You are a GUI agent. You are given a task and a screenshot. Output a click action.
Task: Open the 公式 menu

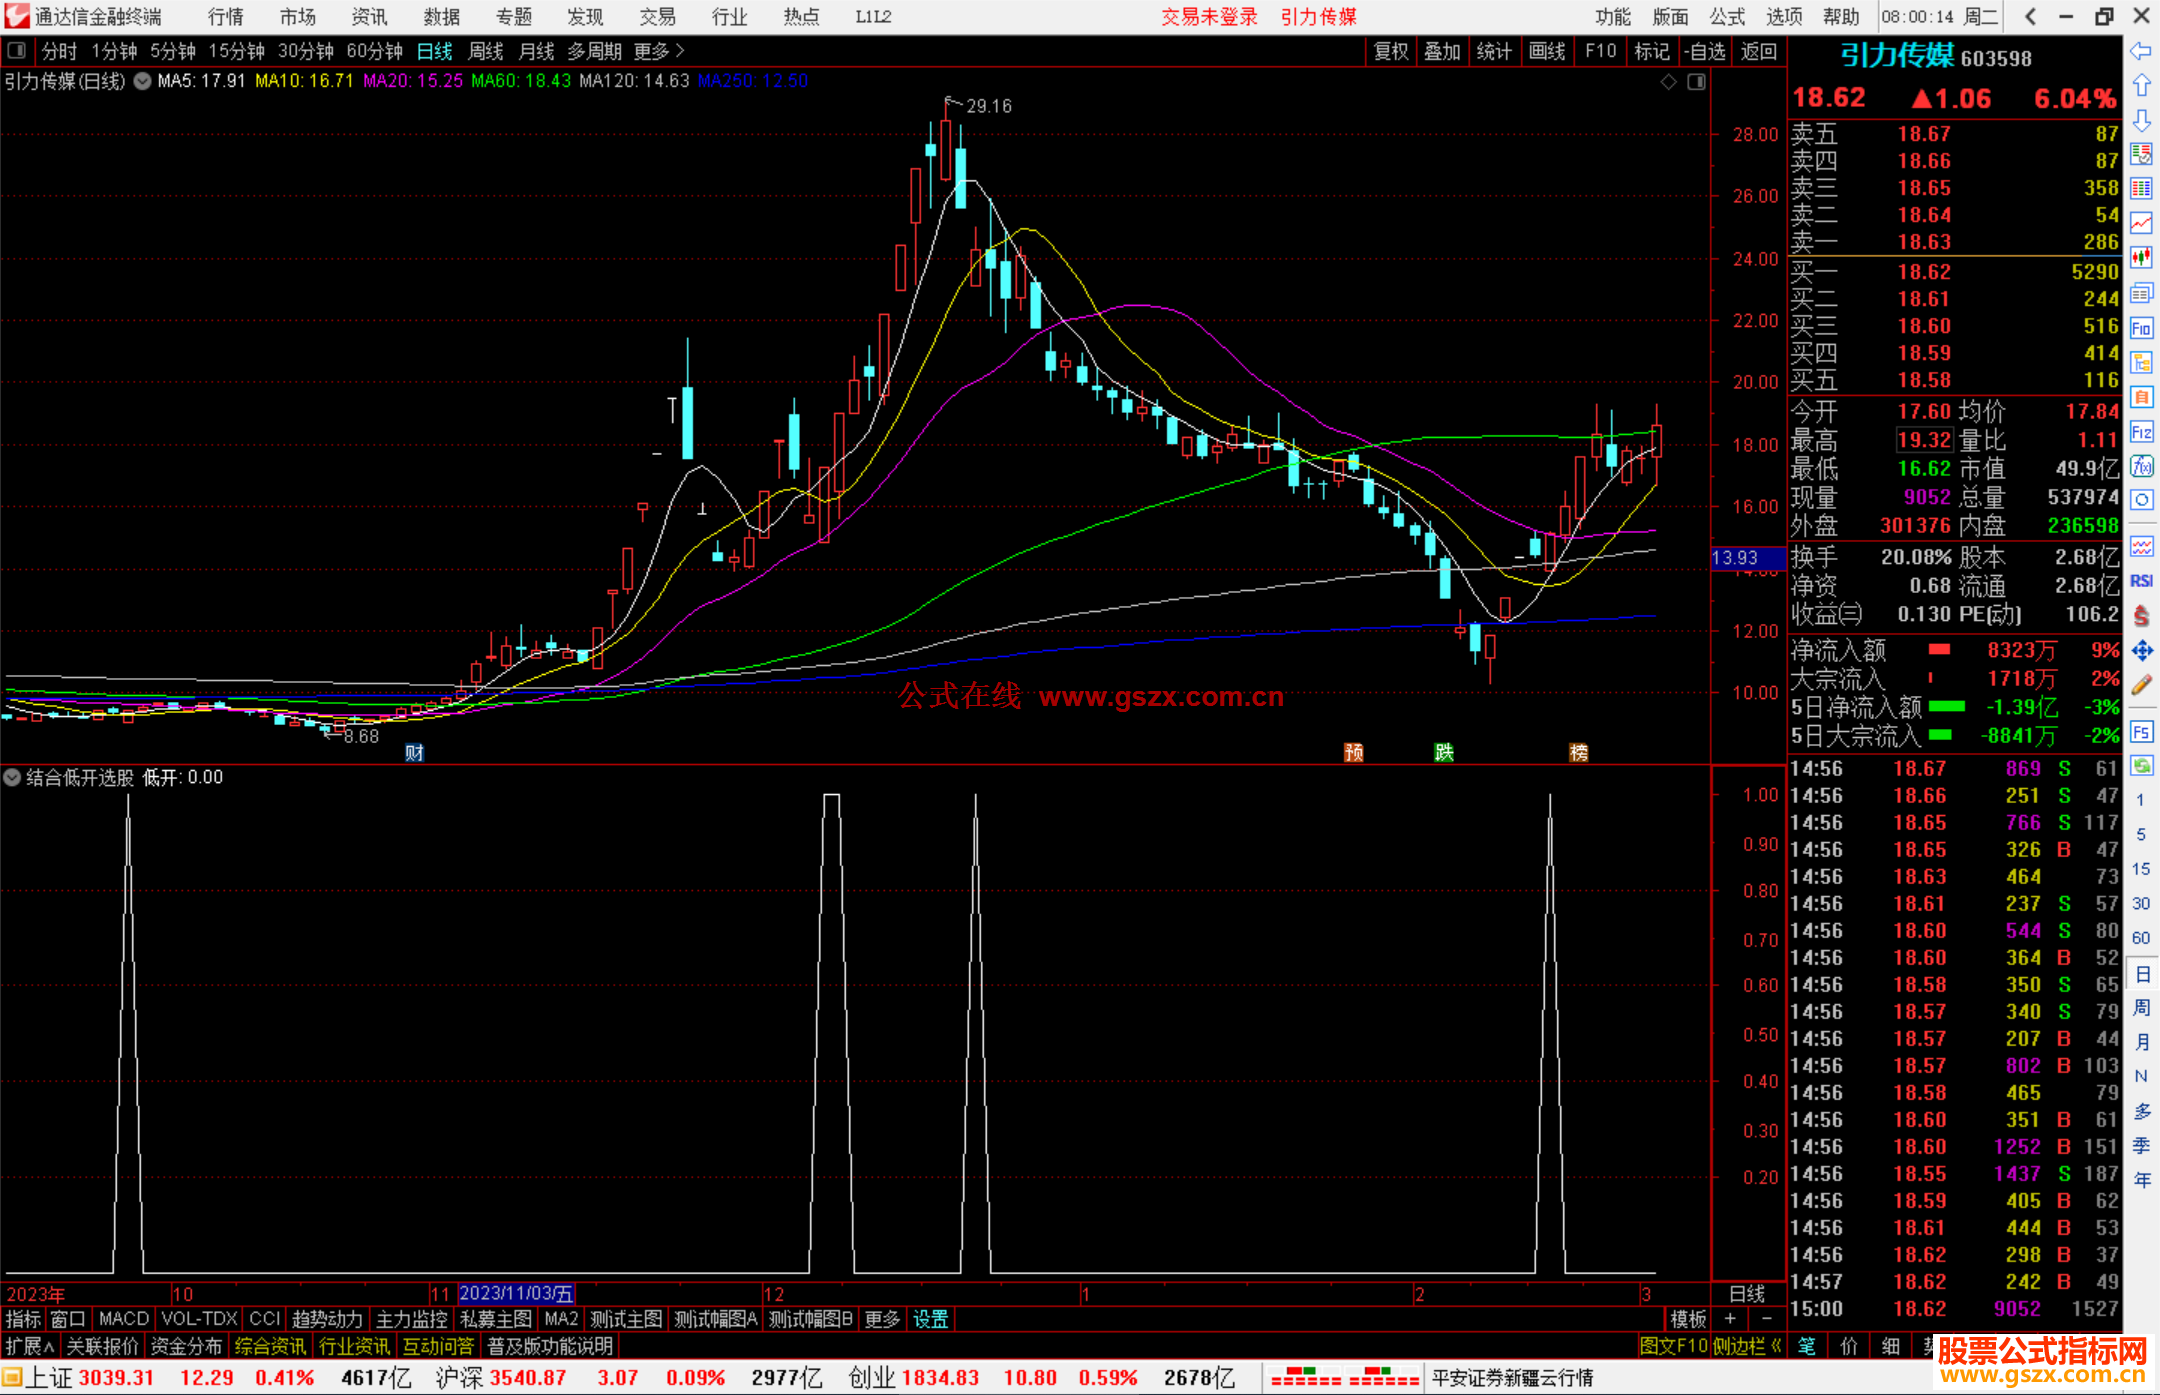1726,17
